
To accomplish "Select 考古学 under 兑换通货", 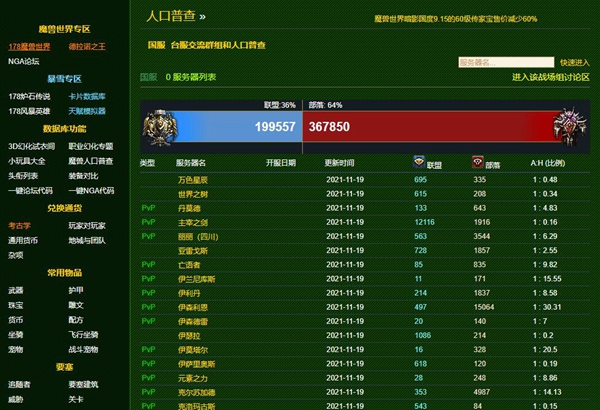I will pos(19,225).
